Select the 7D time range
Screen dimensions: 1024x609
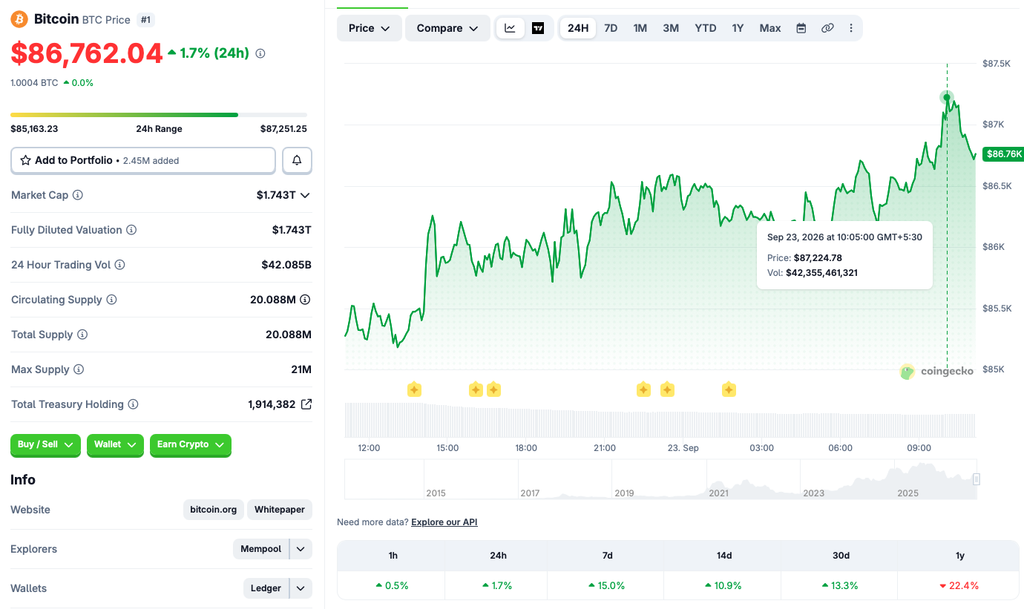click(611, 28)
